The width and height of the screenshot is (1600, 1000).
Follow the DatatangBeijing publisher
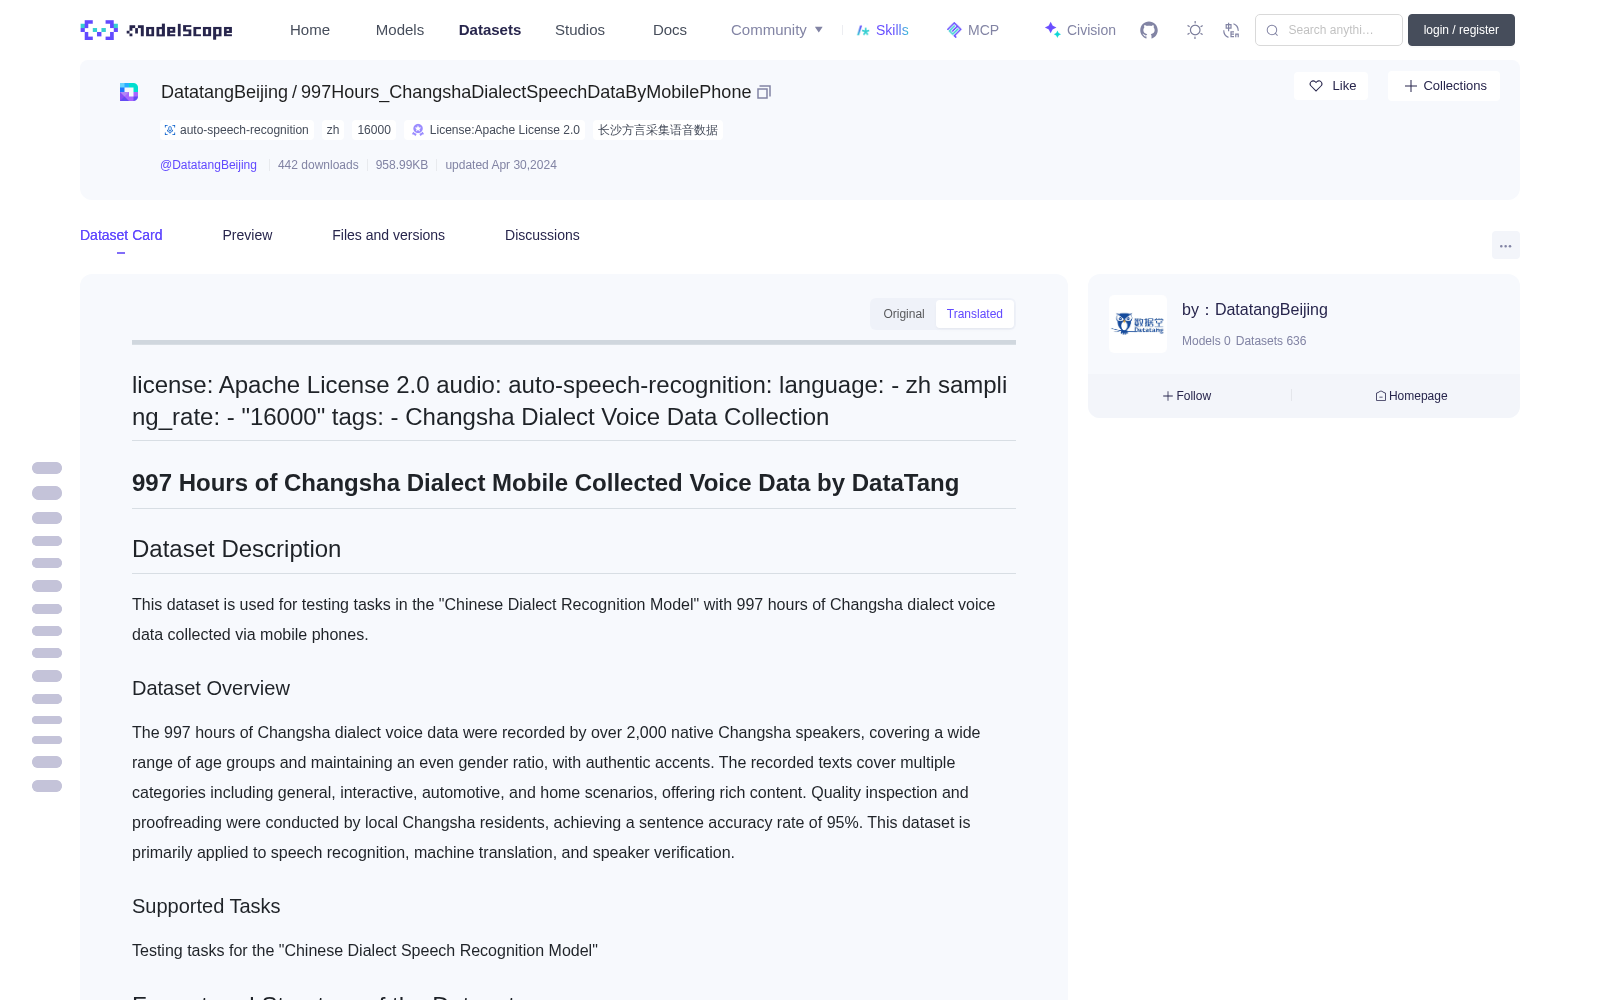tap(1187, 396)
